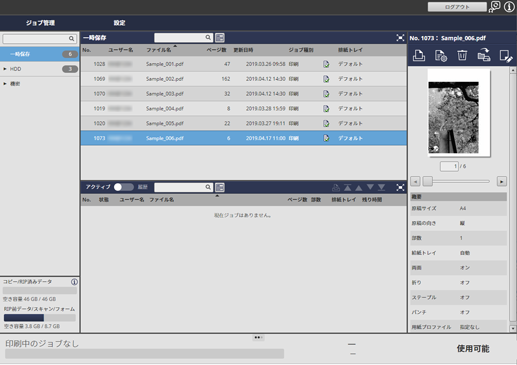Expand the active job list with the fullscreen icon
The image size is (517, 365).
(x=400, y=187)
